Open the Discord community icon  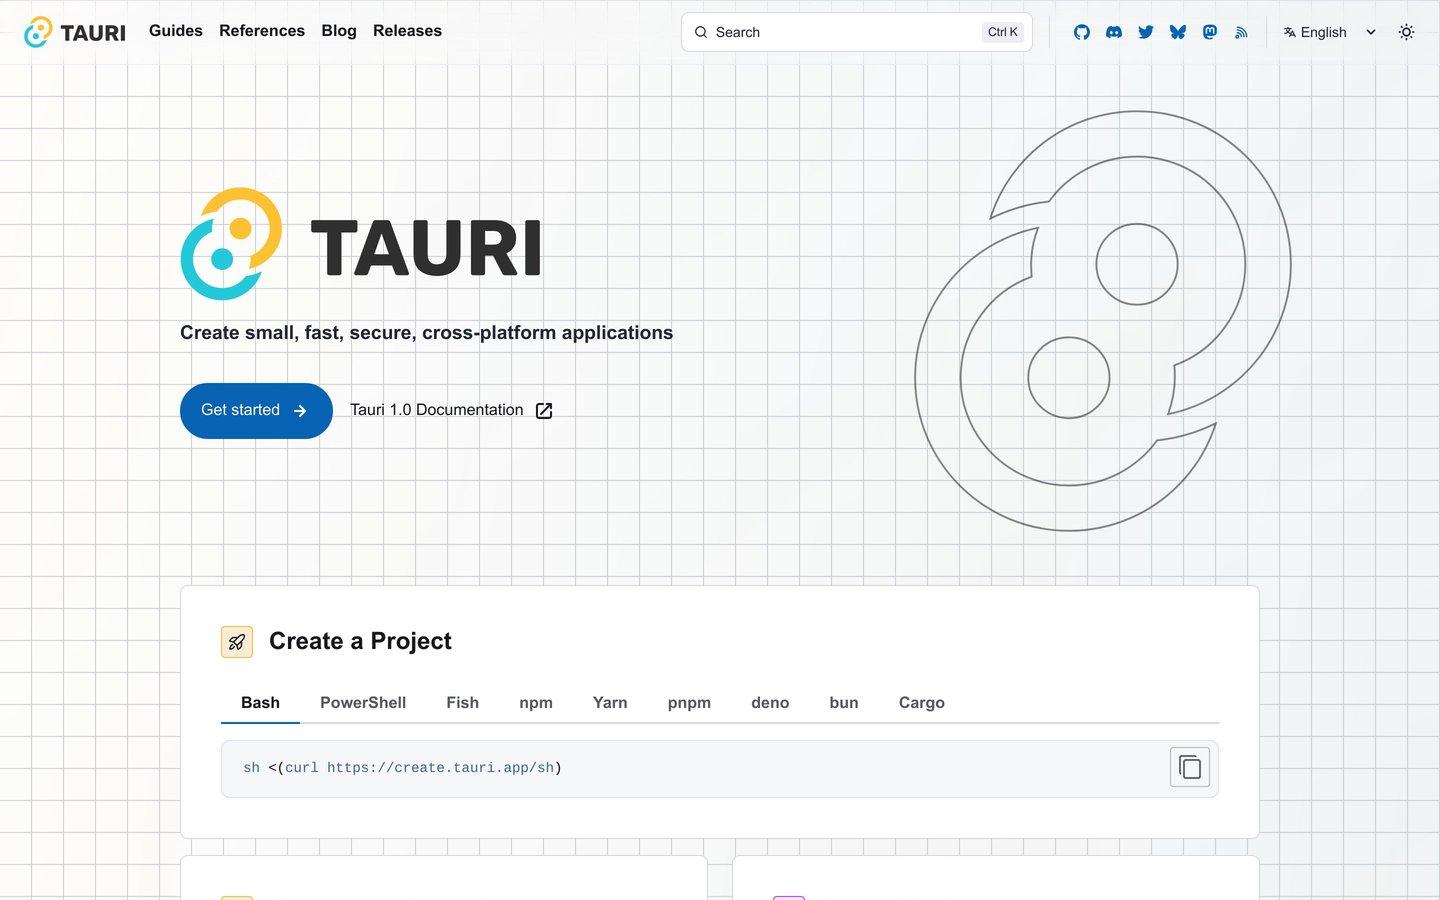tap(1114, 32)
